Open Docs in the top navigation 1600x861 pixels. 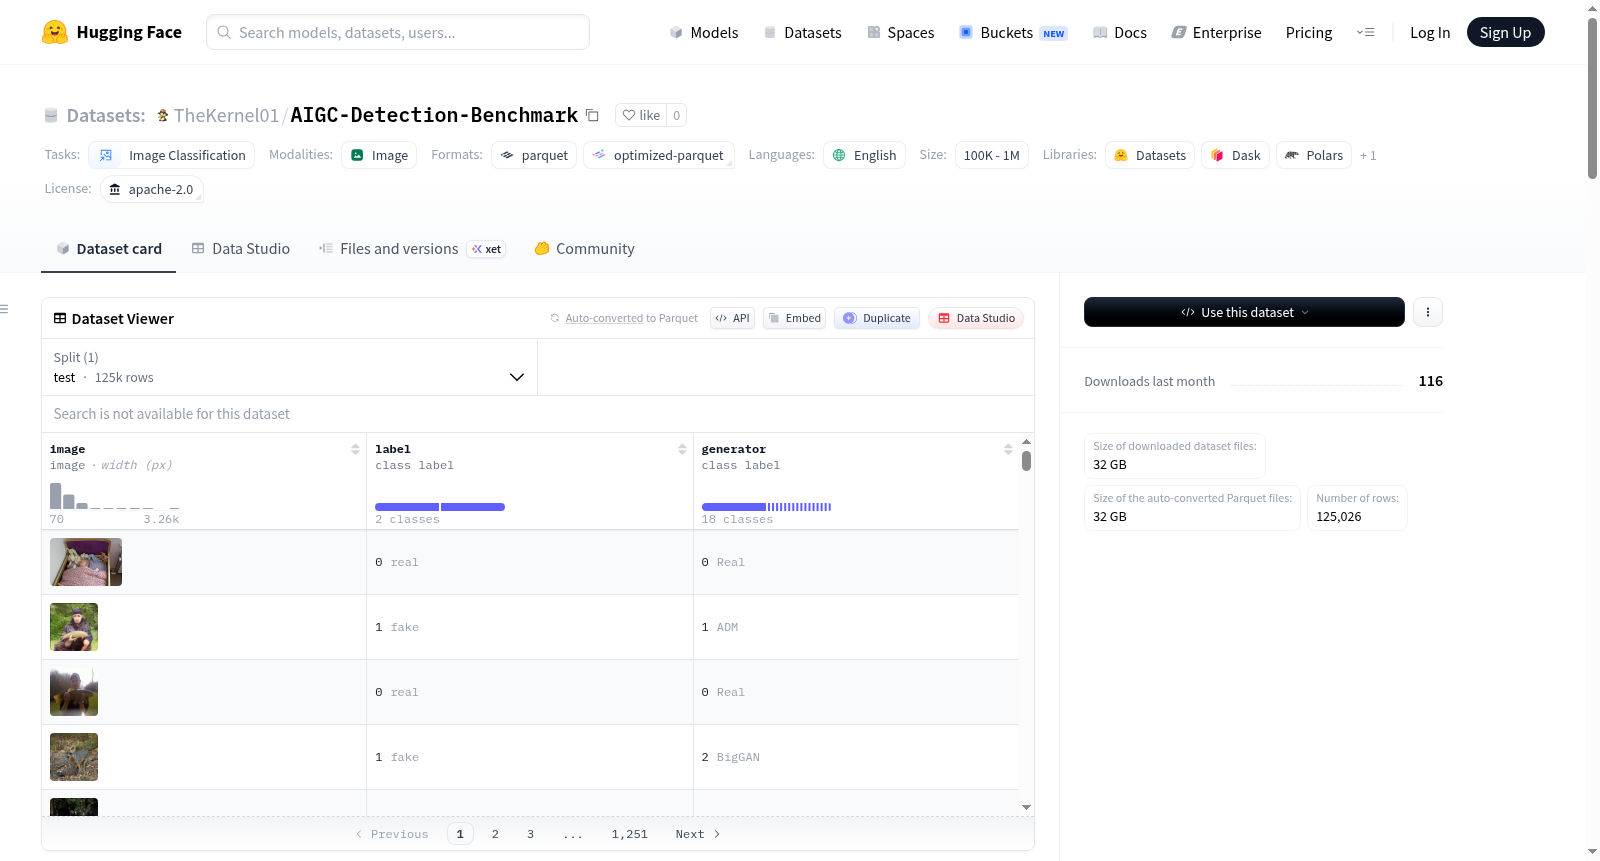coord(1120,32)
